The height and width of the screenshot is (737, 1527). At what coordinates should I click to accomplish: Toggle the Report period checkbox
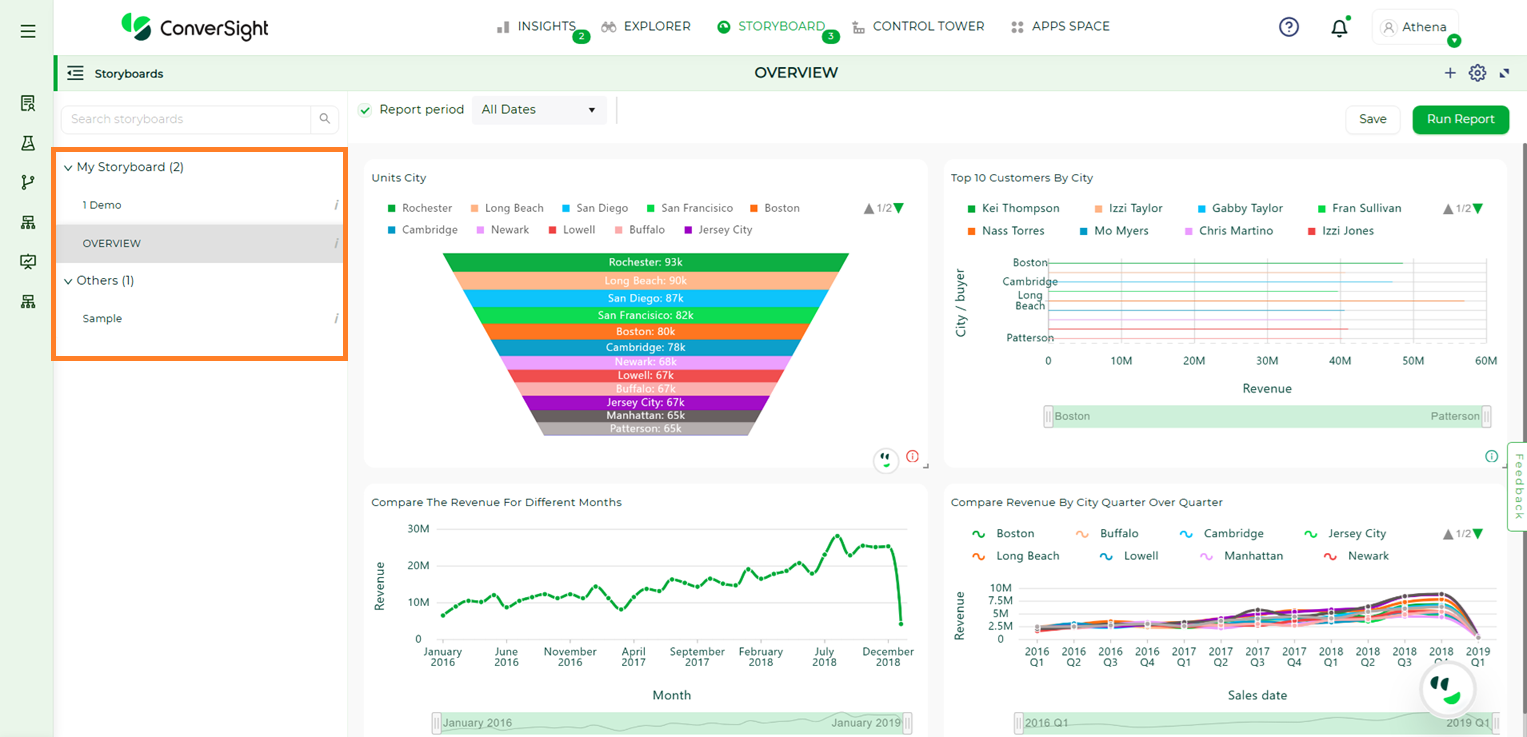pyautogui.click(x=365, y=110)
